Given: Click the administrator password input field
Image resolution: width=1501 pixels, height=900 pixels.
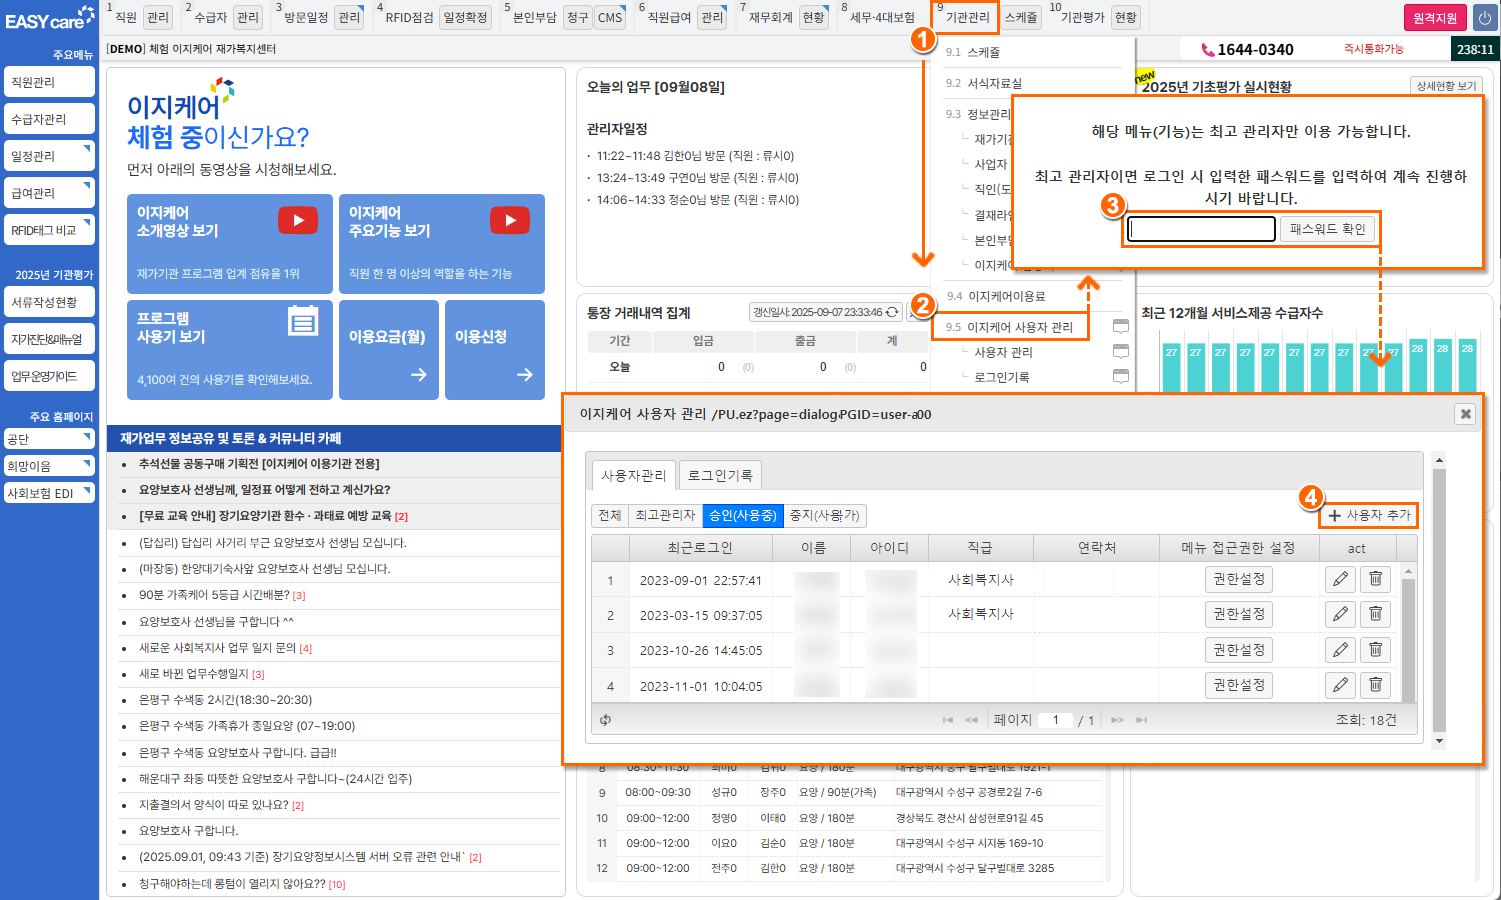Looking at the screenshot, I should pyautogui.click(x=1201, y=229).
